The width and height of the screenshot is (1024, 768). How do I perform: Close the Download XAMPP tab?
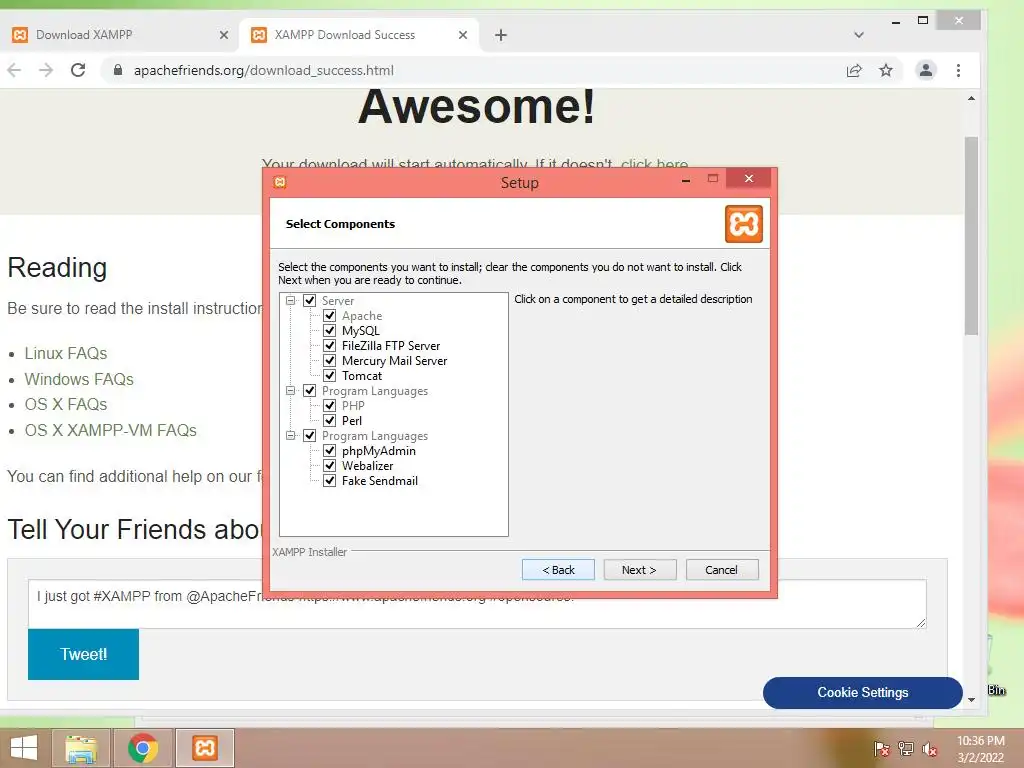pos(224,35)
